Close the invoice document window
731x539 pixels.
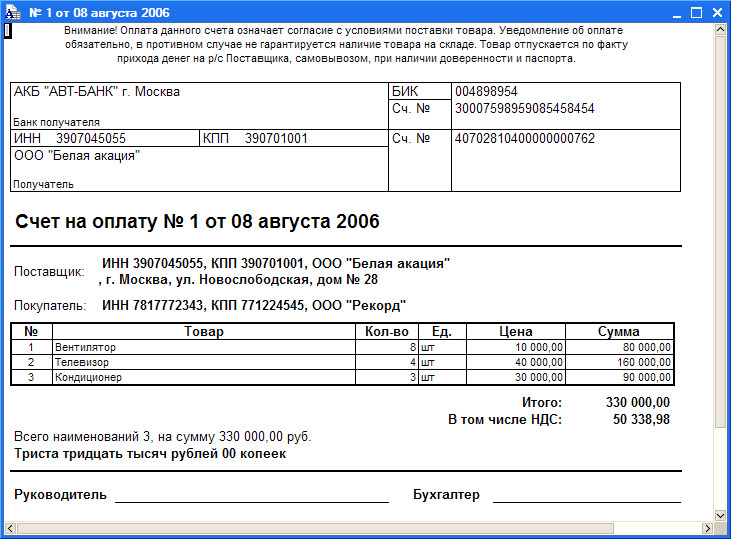717,13
